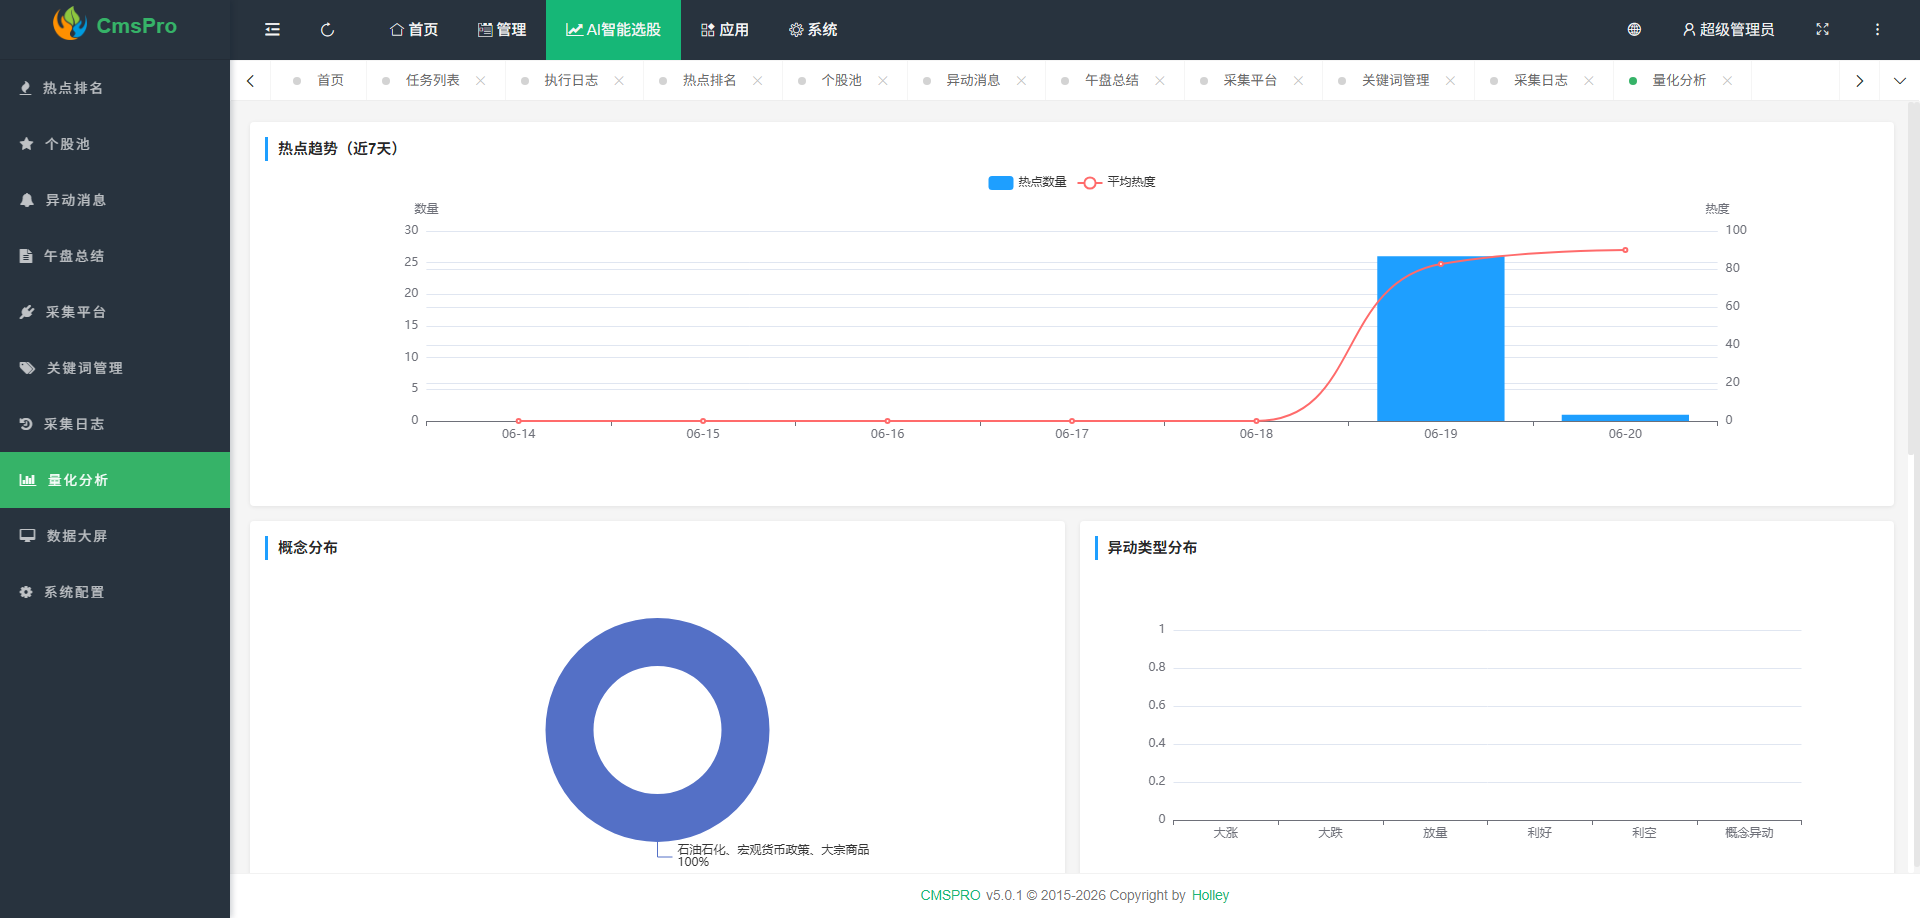The width and height of the screenshot is (1920, 918).
Task: Click the 06-19 blue bar in the chart
Action: pos(1440,339)
